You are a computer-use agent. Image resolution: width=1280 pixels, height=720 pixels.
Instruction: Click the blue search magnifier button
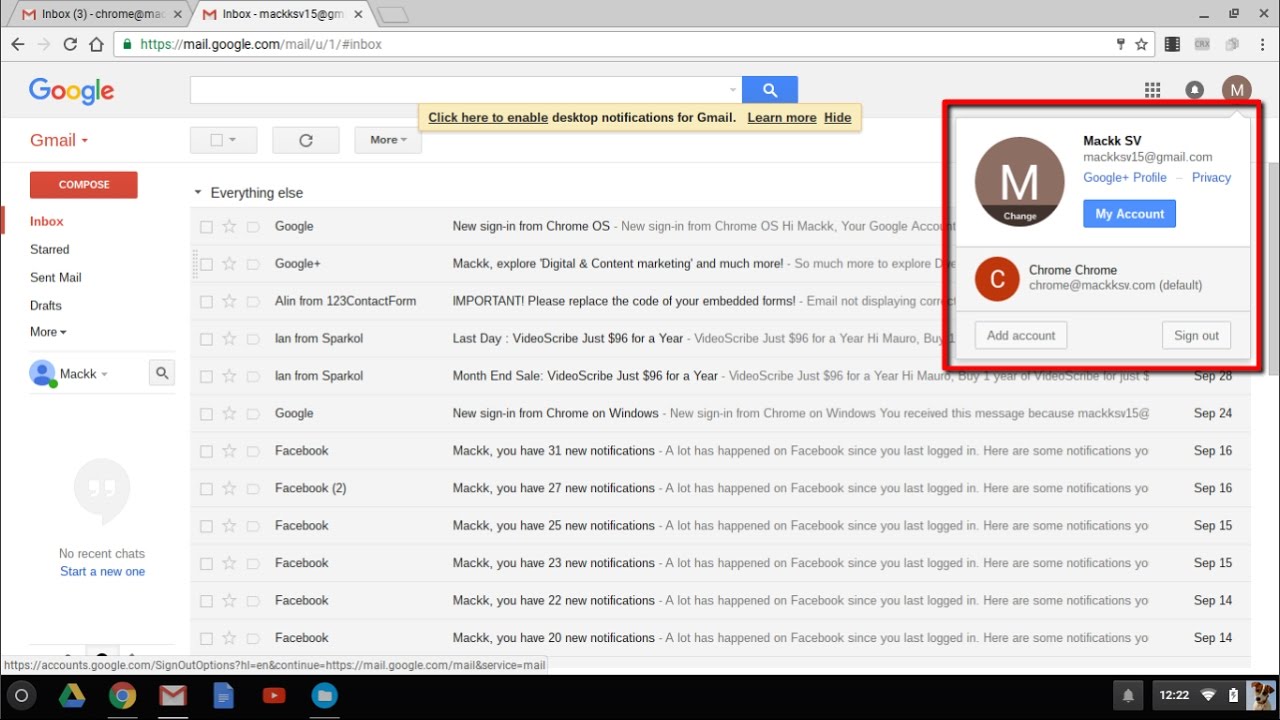tap(770, 90)
